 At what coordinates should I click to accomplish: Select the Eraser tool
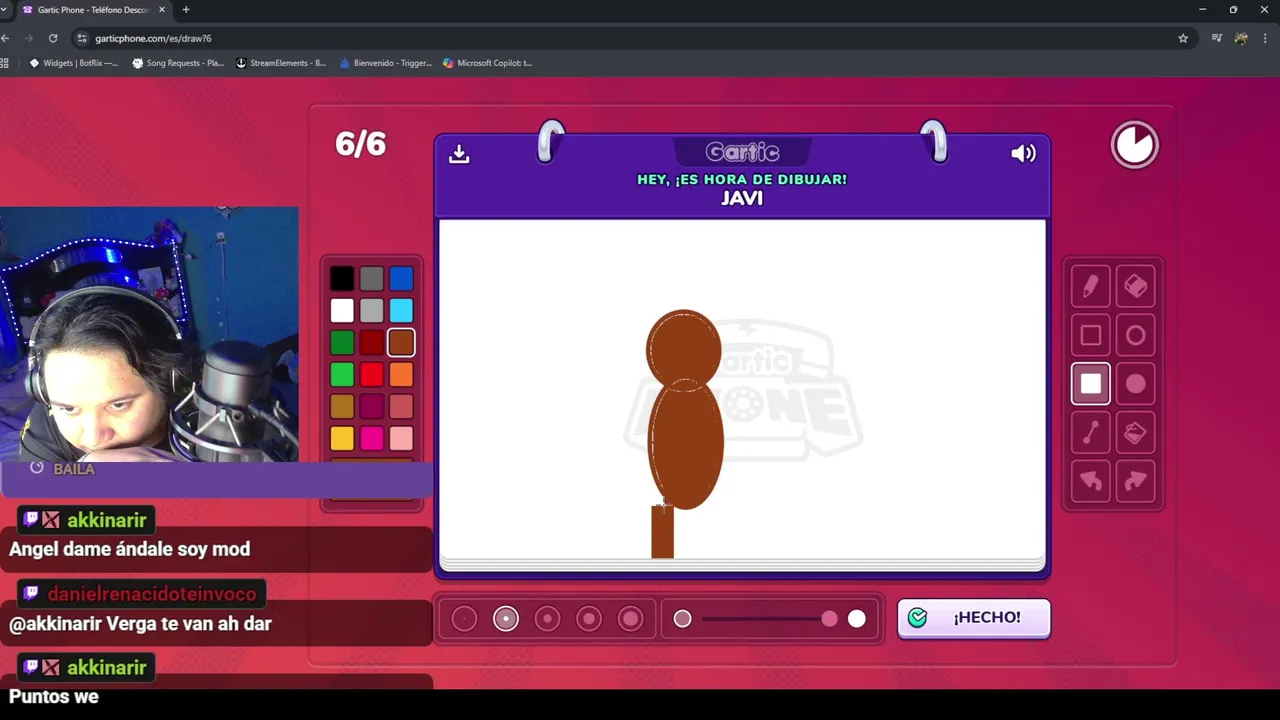[1135, 287]
